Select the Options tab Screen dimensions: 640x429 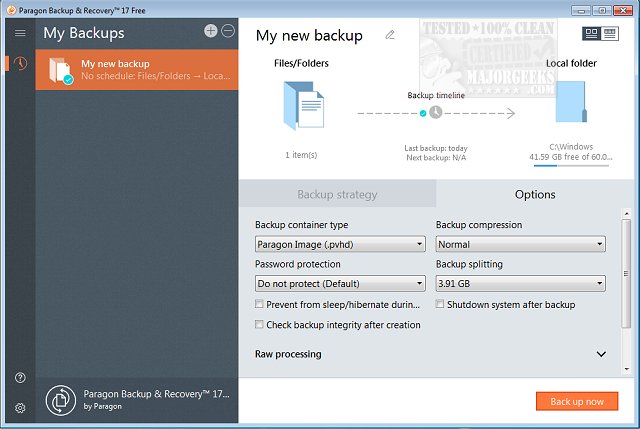pos(535,194)
